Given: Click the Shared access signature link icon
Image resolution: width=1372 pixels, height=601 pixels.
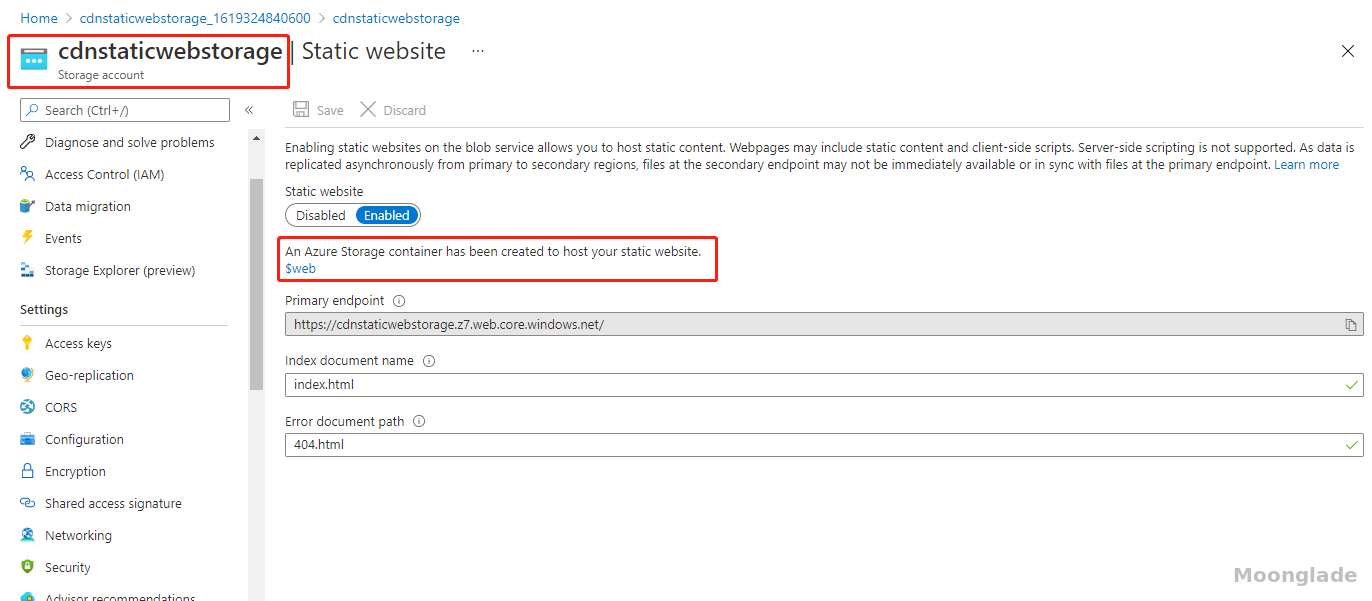Looking at the screenshot, I should tap(28, 503).
